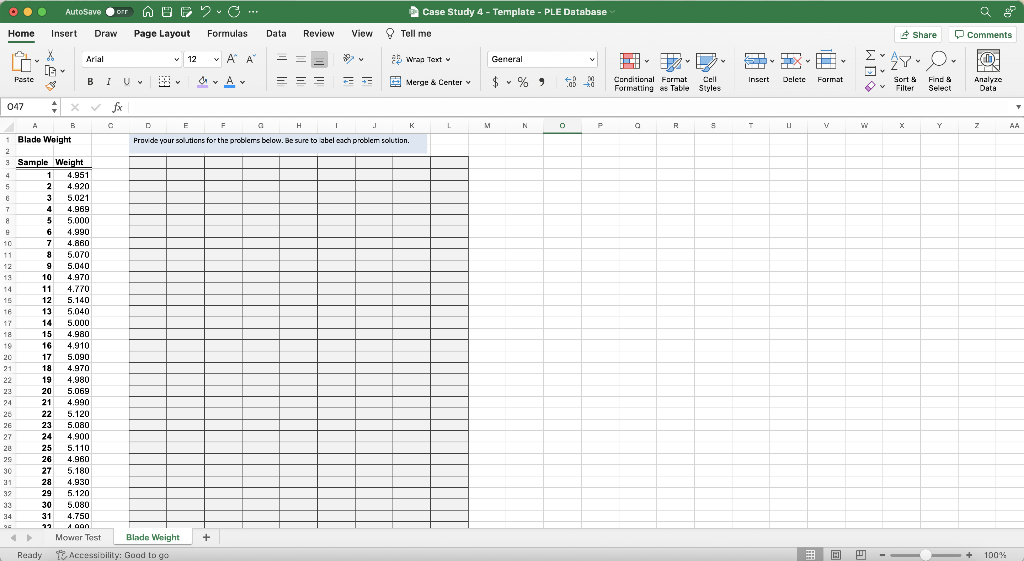Increase decimal places
This screenshot has width=1024, height=561.
570,82
